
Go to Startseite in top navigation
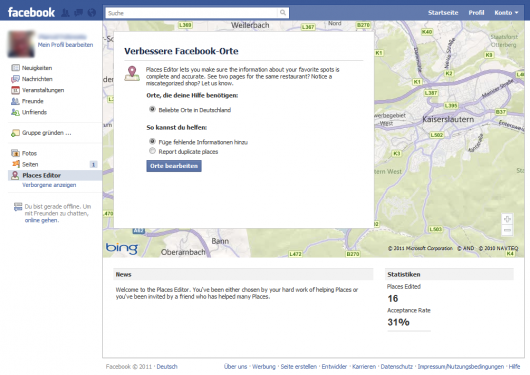(443, 13)
